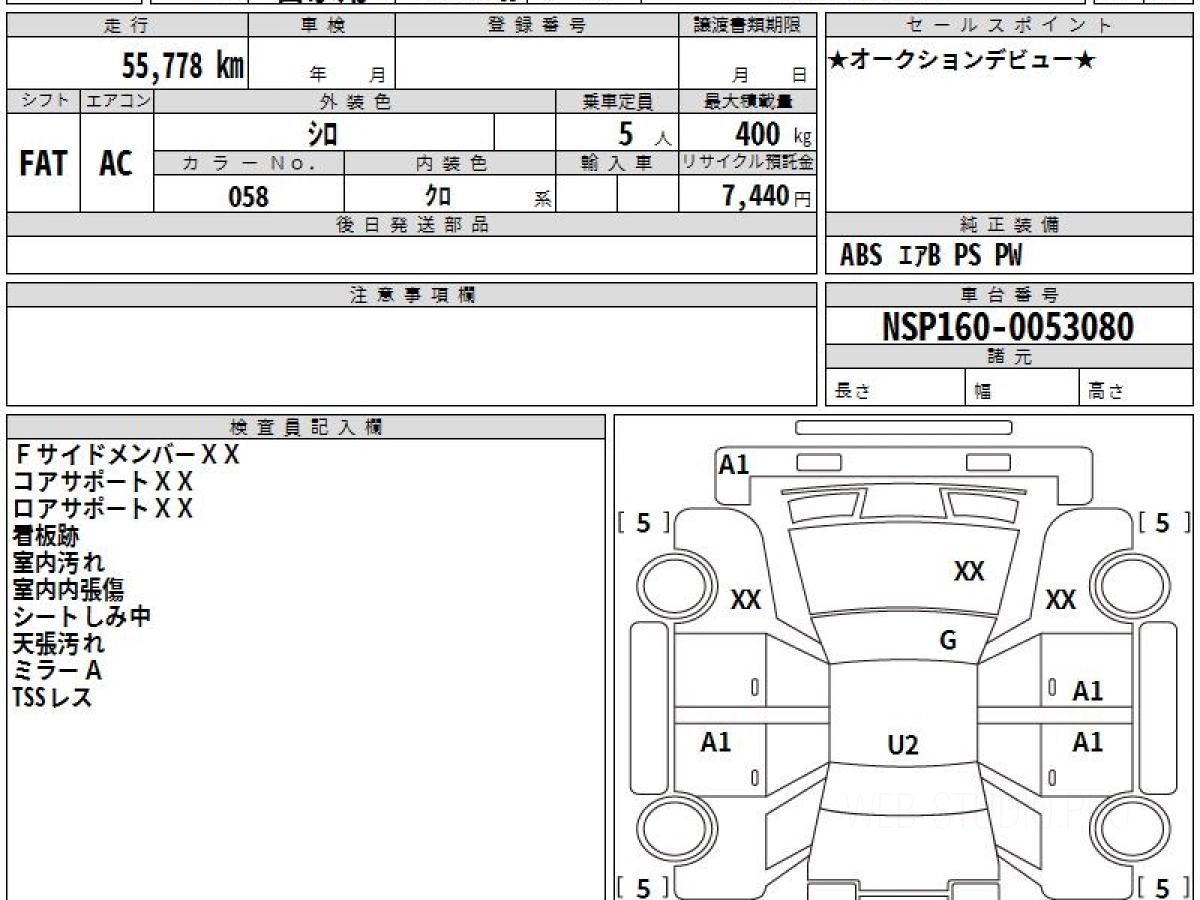The width and height of the screenshot is (1200, 900).
Task: Click the 室内内張傷 inspector note
Action: [69, 590]
